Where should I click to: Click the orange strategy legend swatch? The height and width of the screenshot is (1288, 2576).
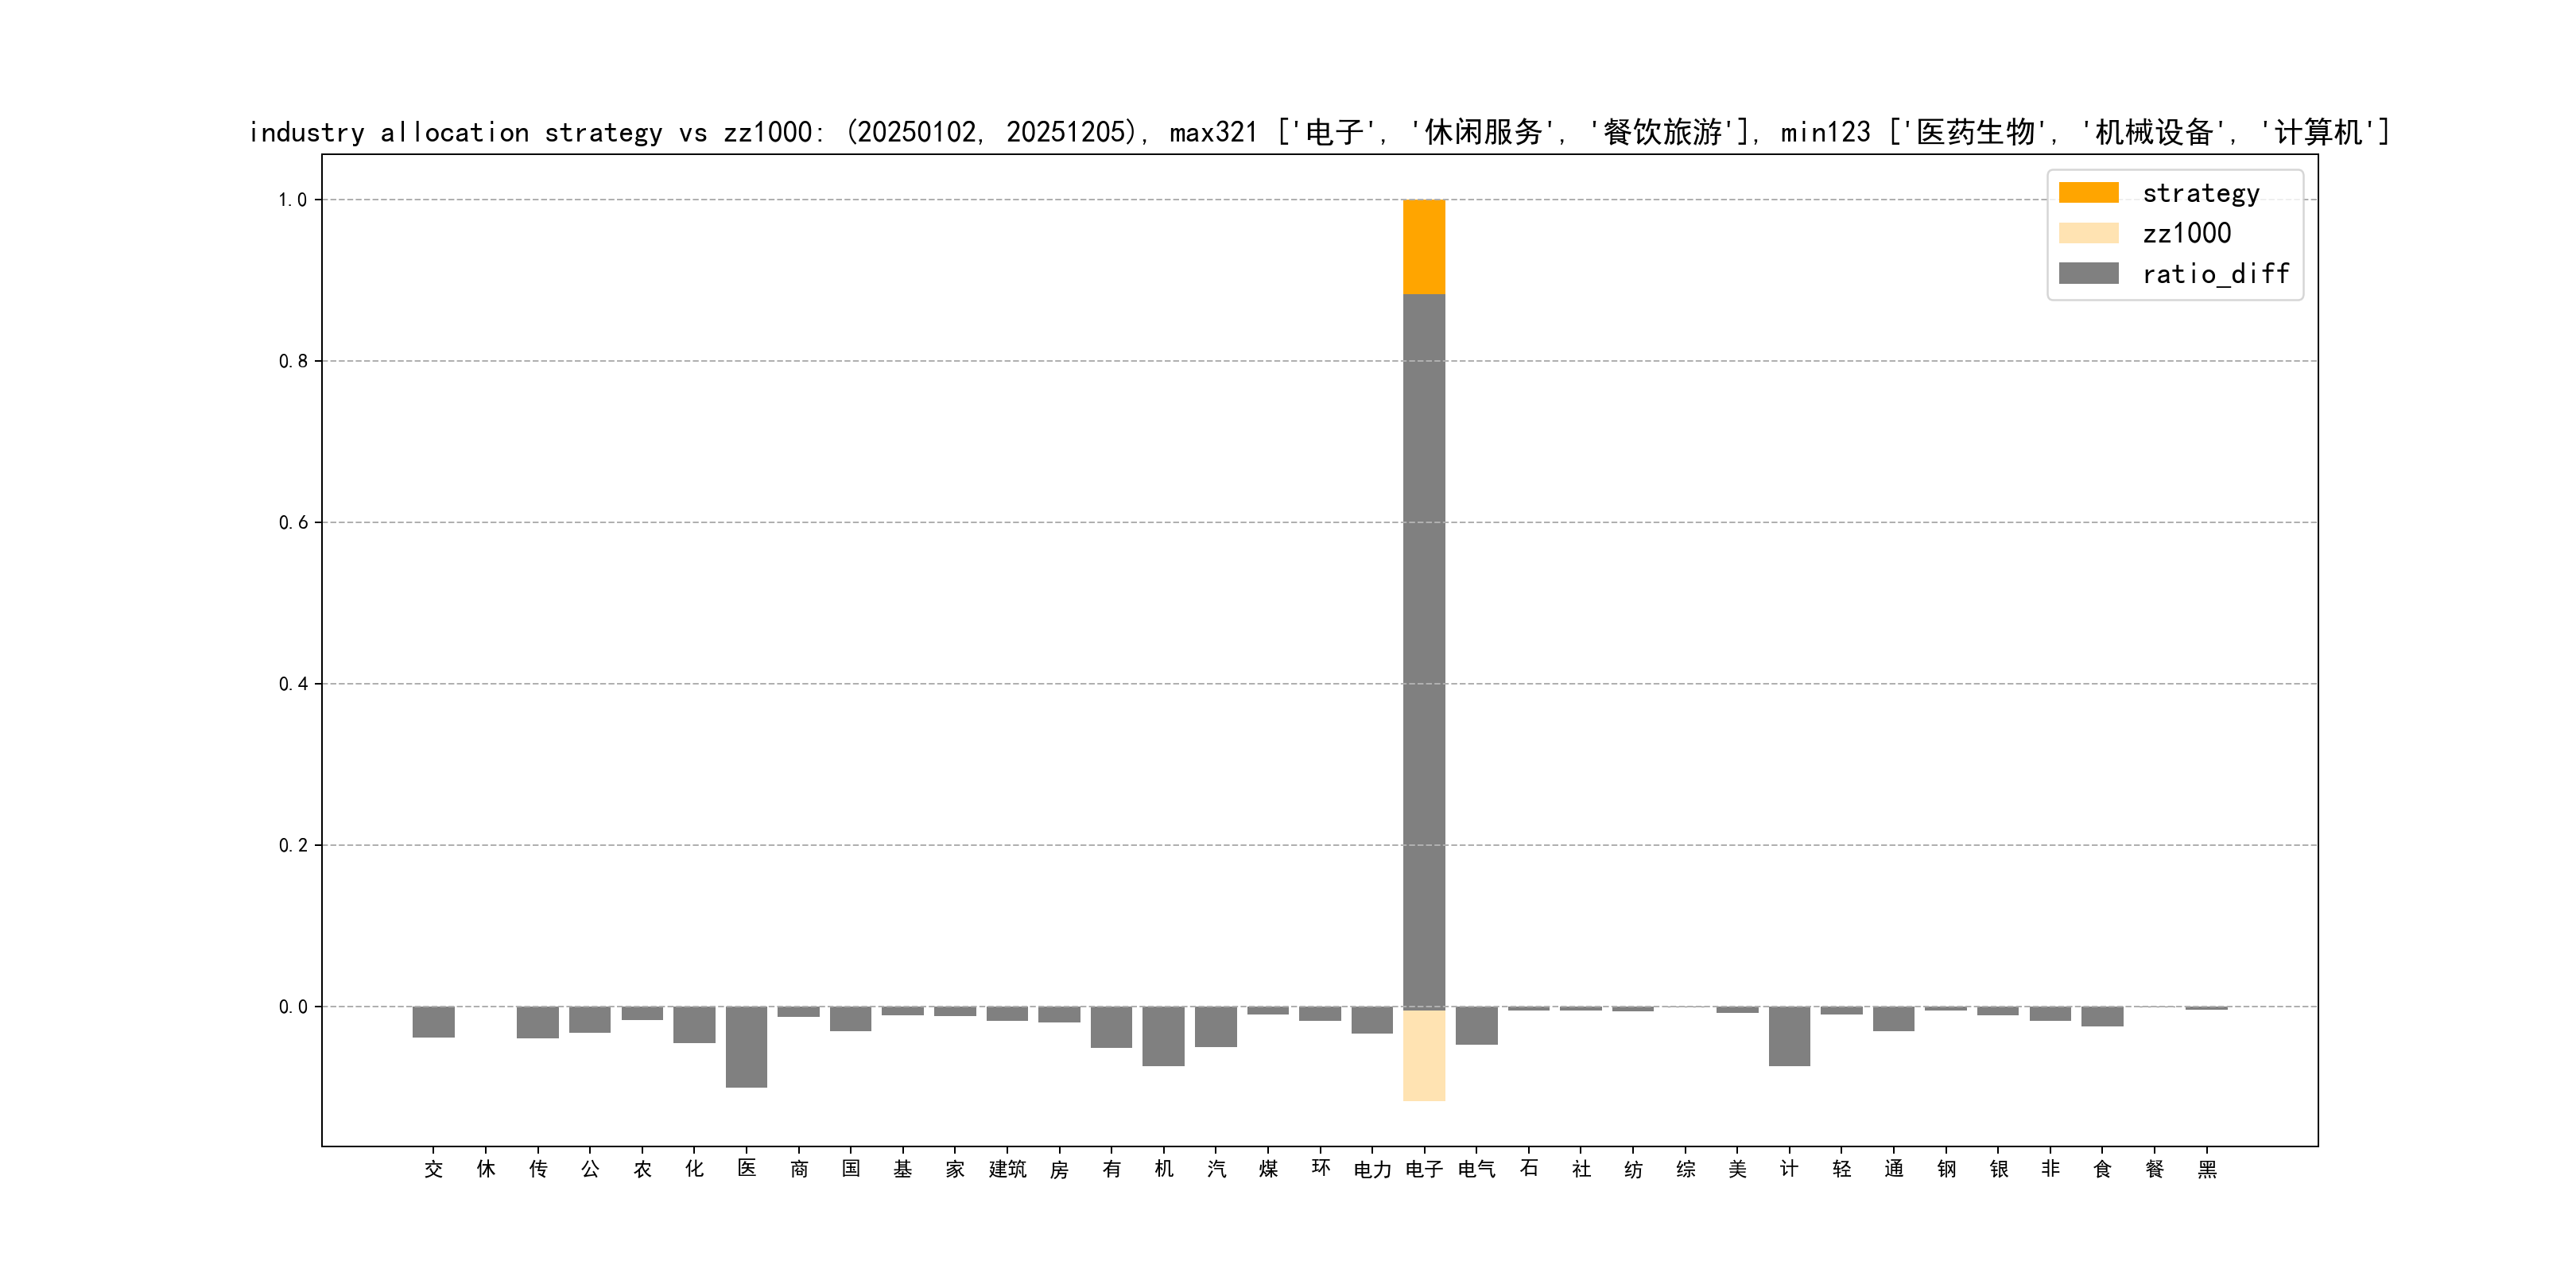click(2088, 193)
